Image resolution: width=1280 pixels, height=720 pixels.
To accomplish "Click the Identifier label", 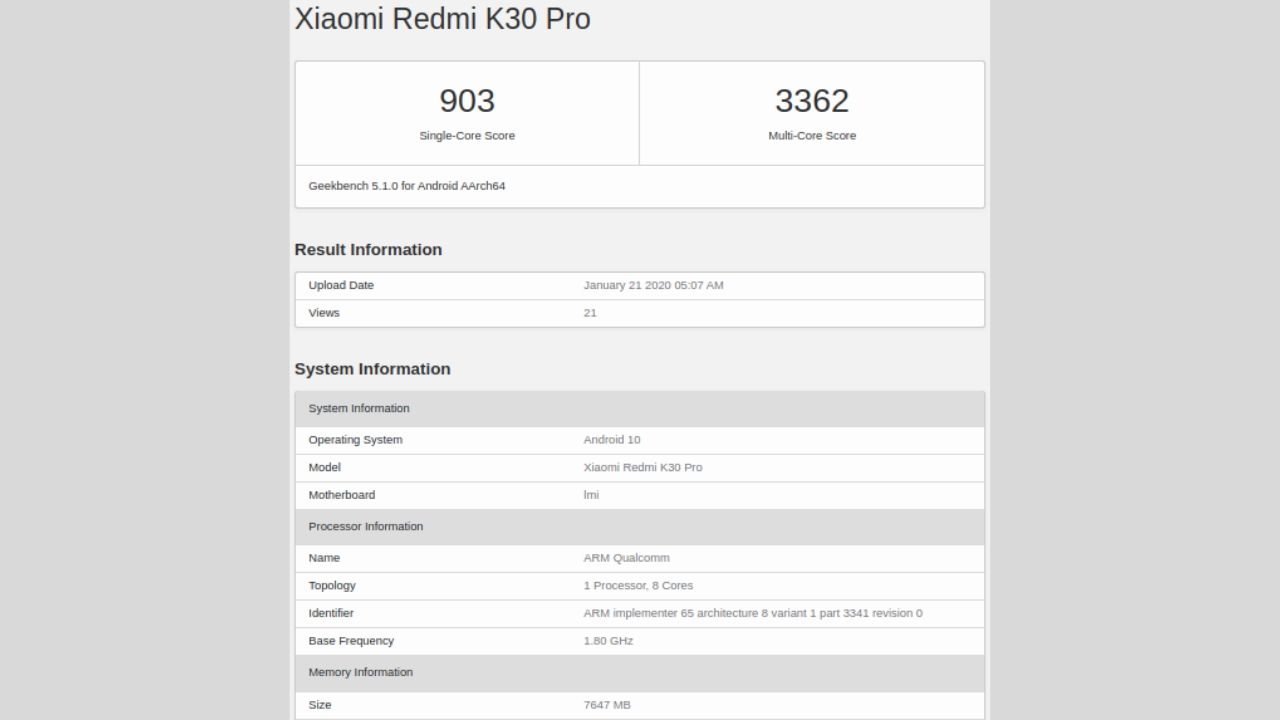I will 331,613.
